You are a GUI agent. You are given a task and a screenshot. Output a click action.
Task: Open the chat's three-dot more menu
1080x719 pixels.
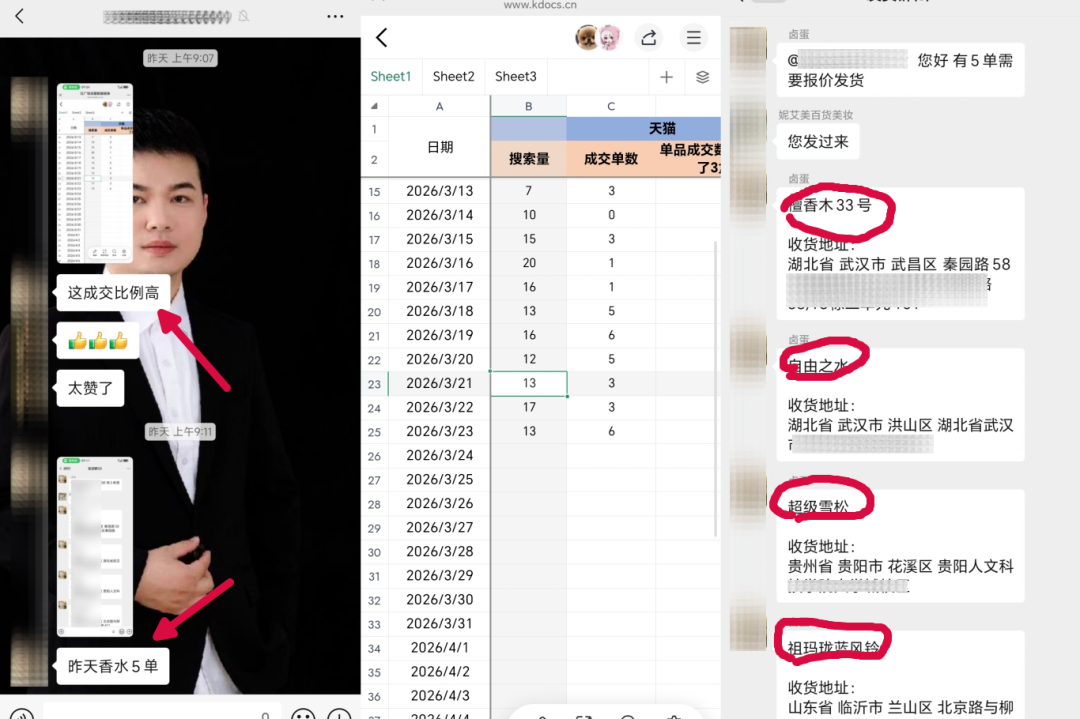click(x=335, y=17)
